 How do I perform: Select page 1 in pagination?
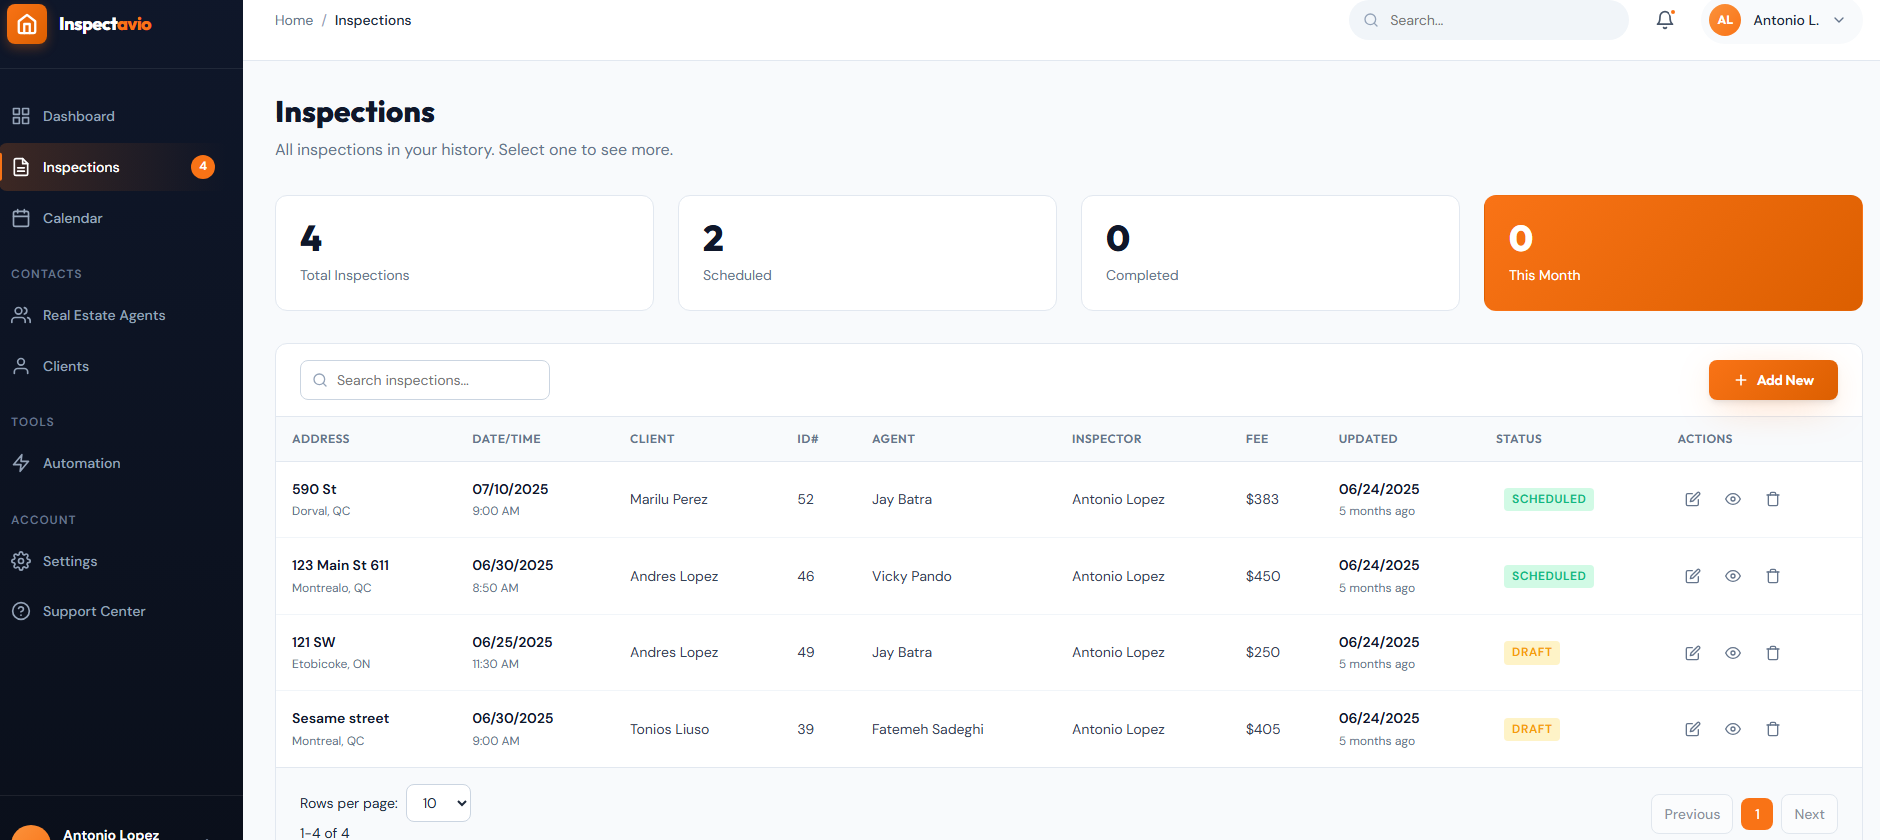(x=1757, y=814)
